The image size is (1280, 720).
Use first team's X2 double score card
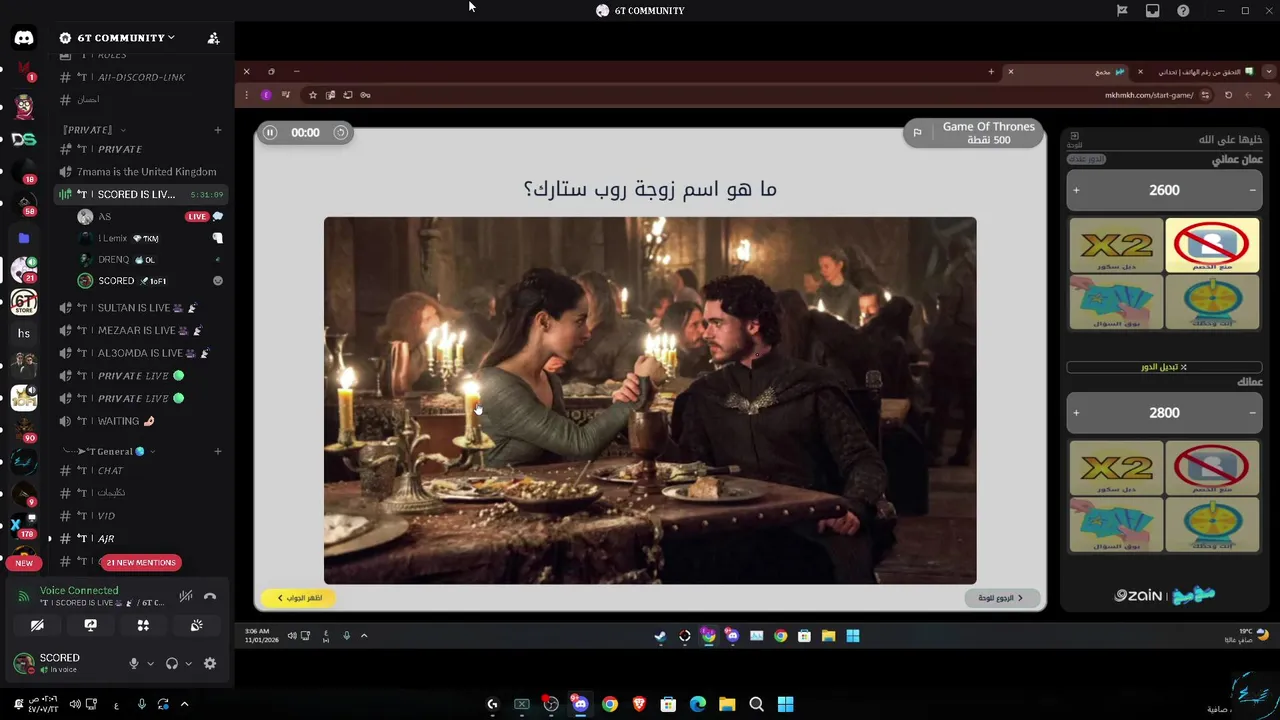[x=1116, y=245]
